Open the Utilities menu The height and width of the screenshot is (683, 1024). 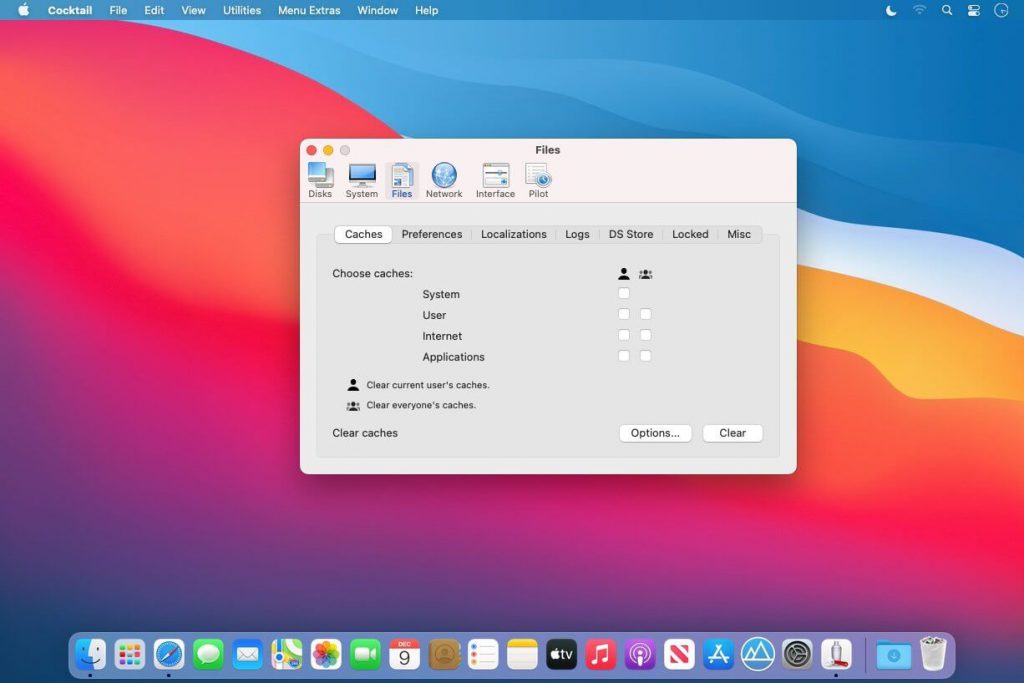(x=242, y=10)
